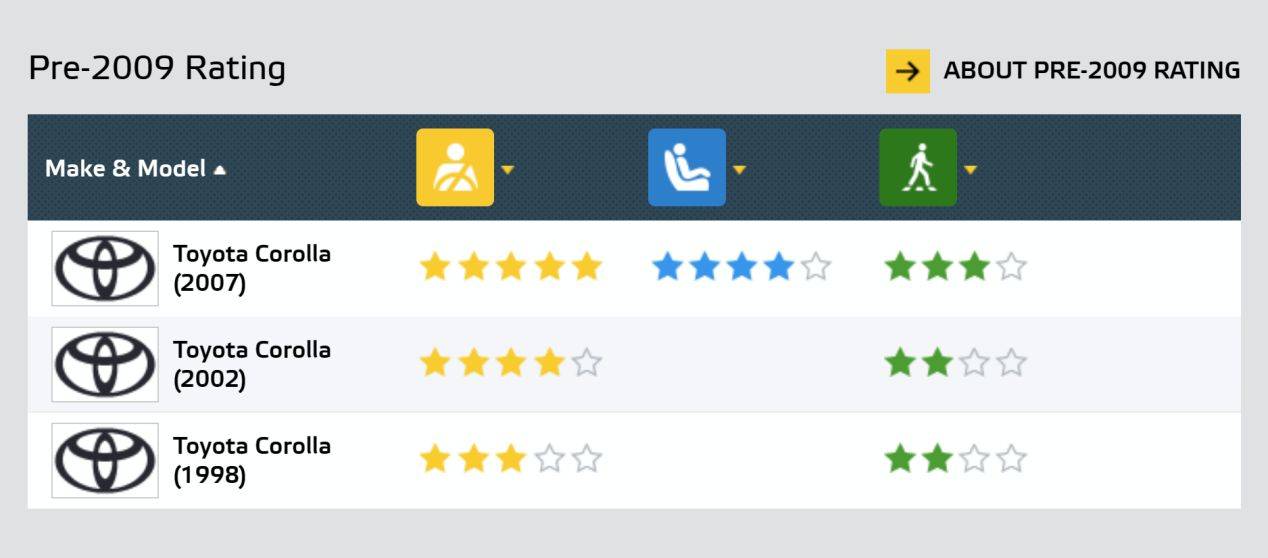Open the Toyota Corolla (1998) entry
Viewport: 1268px width, 558px height.
pos(252,460)
